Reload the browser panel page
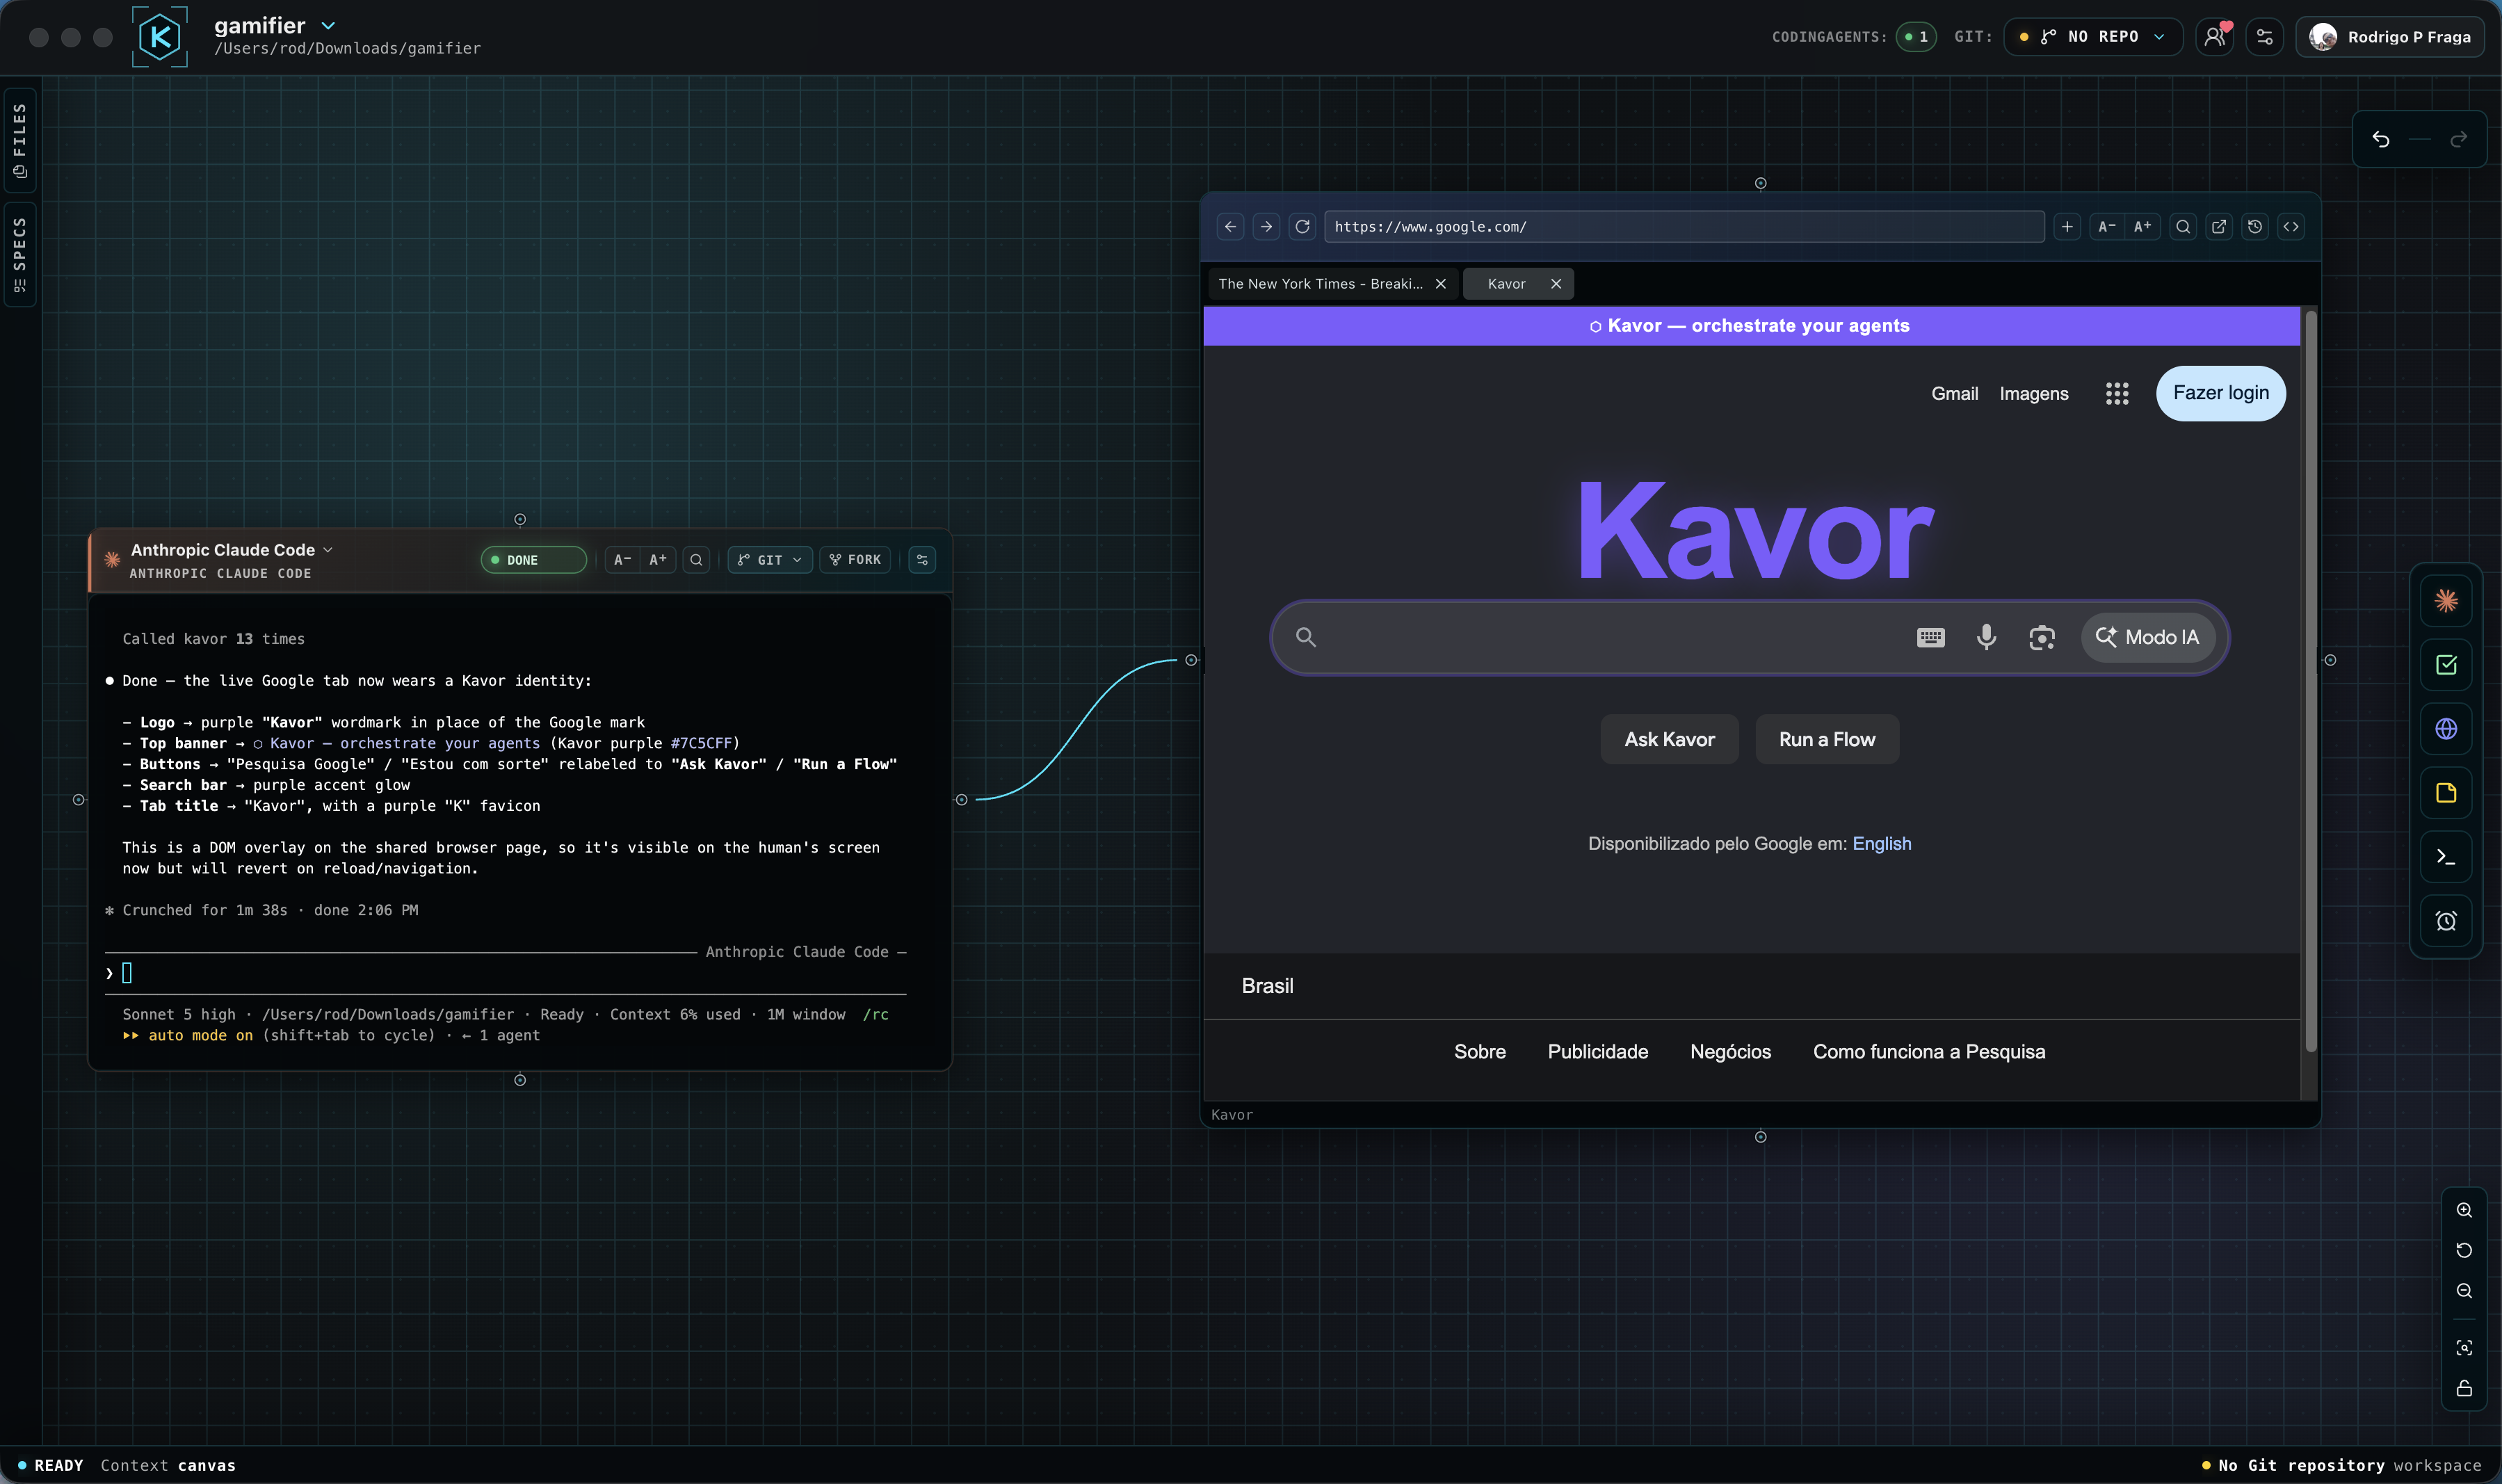Image resolution: width=2502 pixels, height=1484 pixels. (x=1302, y=227)
